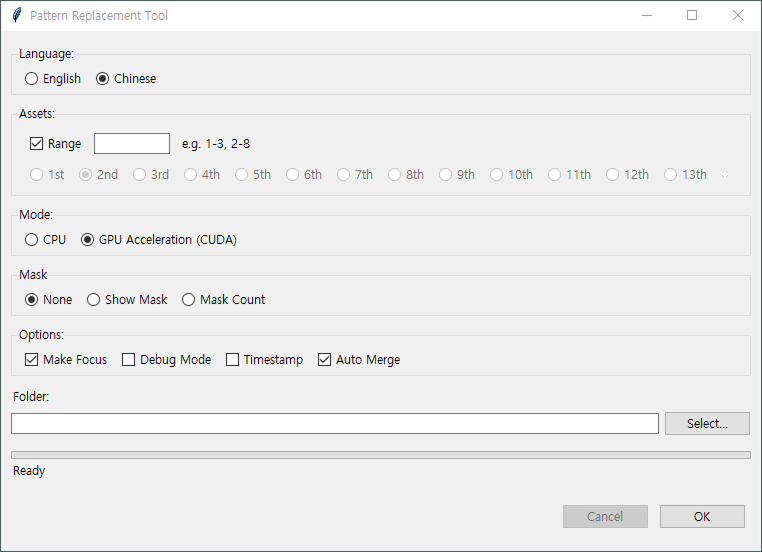This screenshot has height=552, width=762.
Task: Maximize the Pattern Replacement Tool window
Action: [692, 16]
